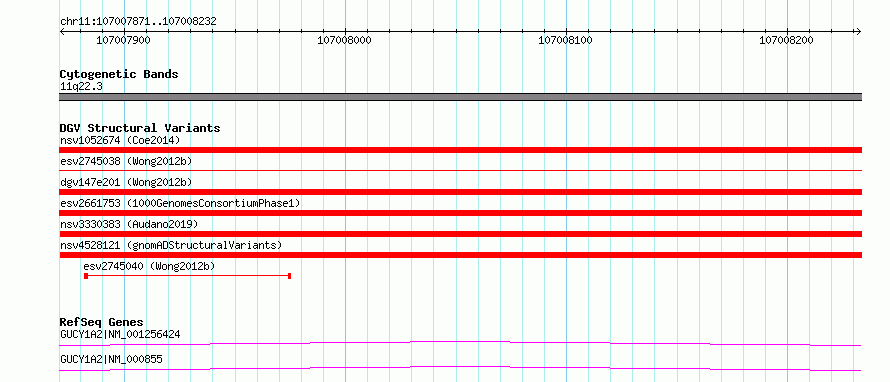Click ruler position 107008000
Image resolution: width=890 pixels, height=382 pixels.
tap(345, 40)
